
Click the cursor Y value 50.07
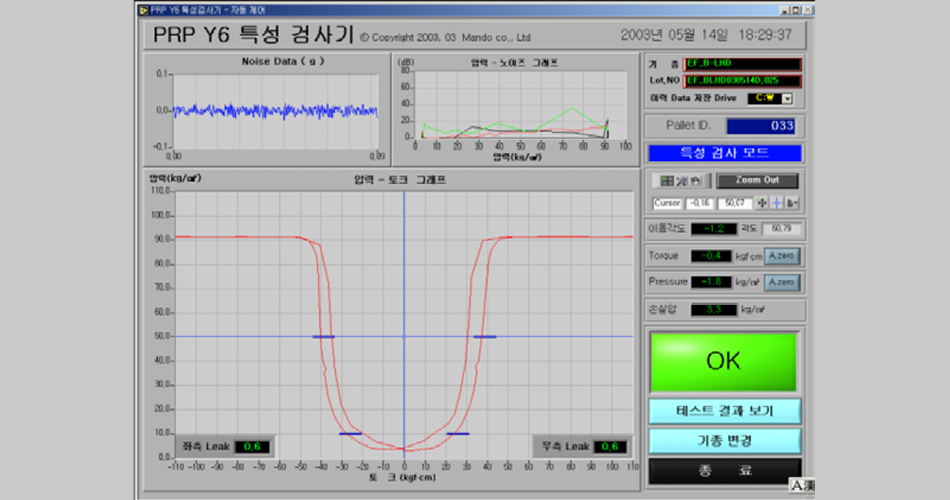click(734, 204)
